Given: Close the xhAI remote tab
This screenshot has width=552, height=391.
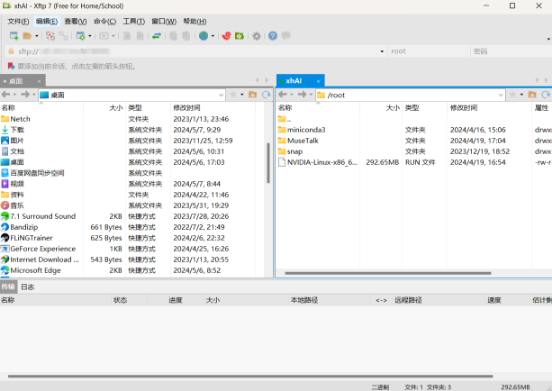Looking at the screenshot, I should (318, 81).
